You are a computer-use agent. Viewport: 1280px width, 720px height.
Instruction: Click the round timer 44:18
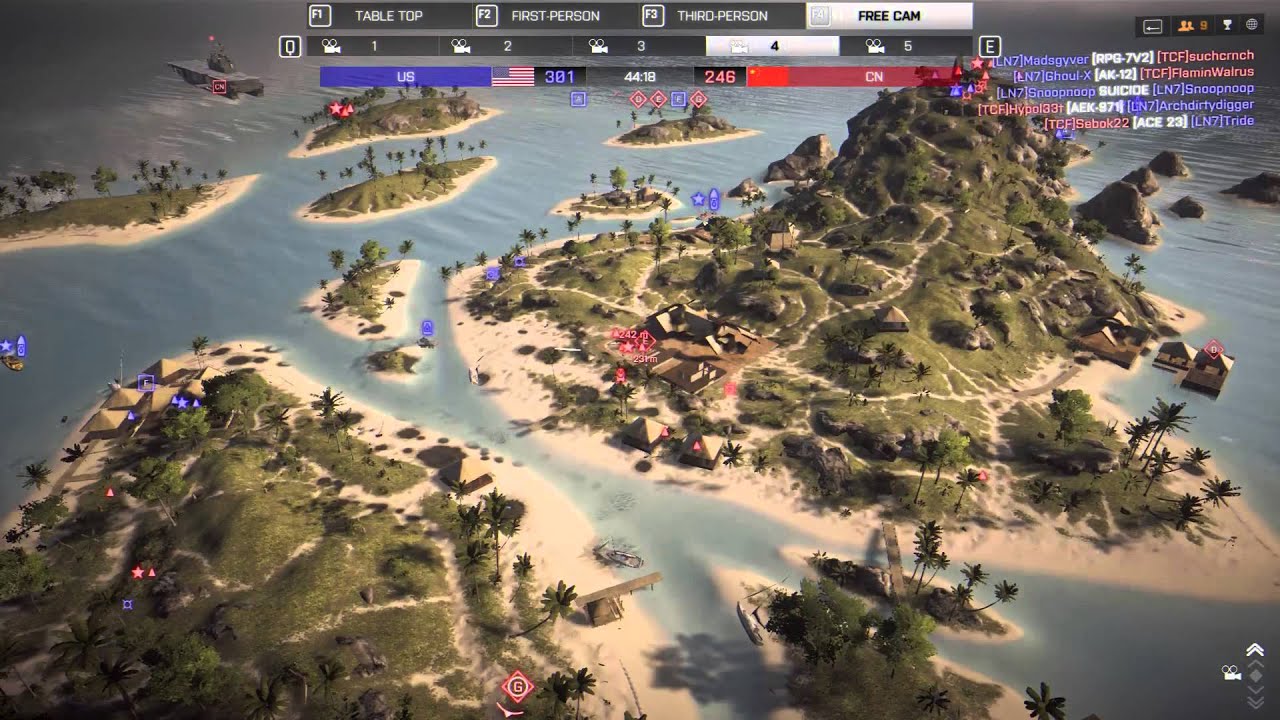(640, 77)
